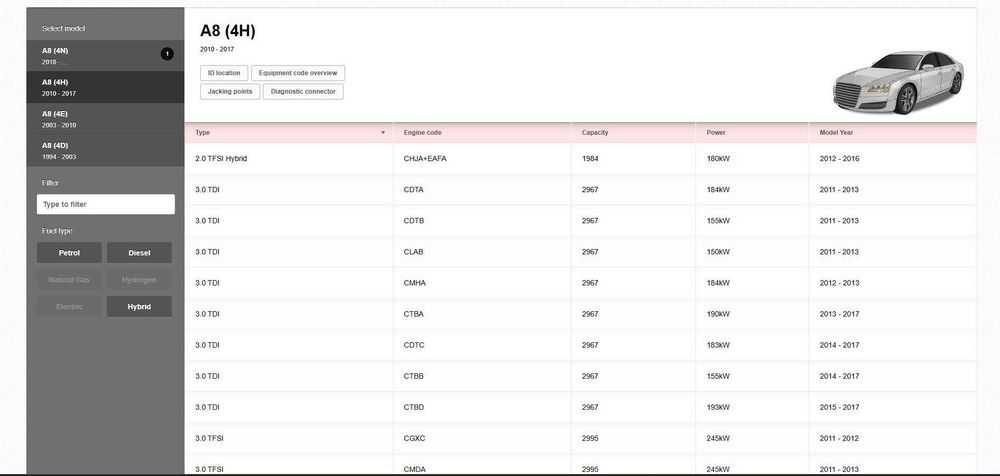Image resolution: width=1000 pixels, height=476 pixels.
Task: Select engine code CTBA
Action: (413, 314)
